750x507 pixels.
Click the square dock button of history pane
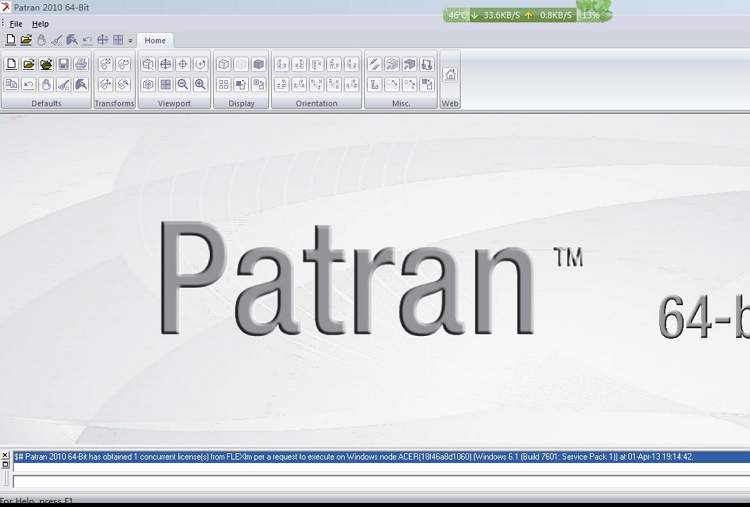click(5, 464)
